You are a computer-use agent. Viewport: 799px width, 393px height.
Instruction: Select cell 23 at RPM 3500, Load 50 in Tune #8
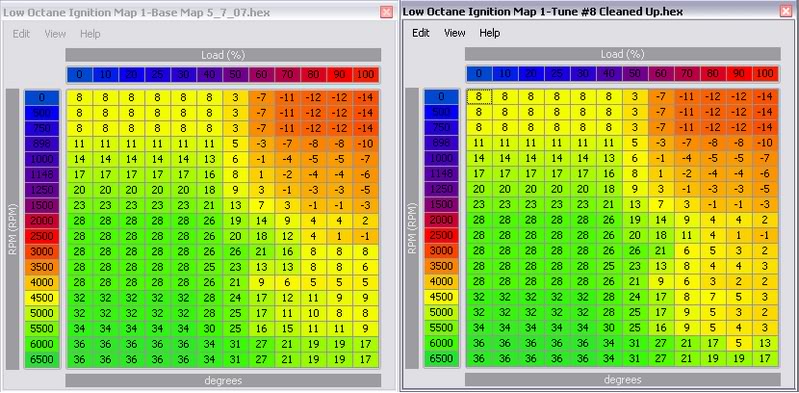click(635, 266)
